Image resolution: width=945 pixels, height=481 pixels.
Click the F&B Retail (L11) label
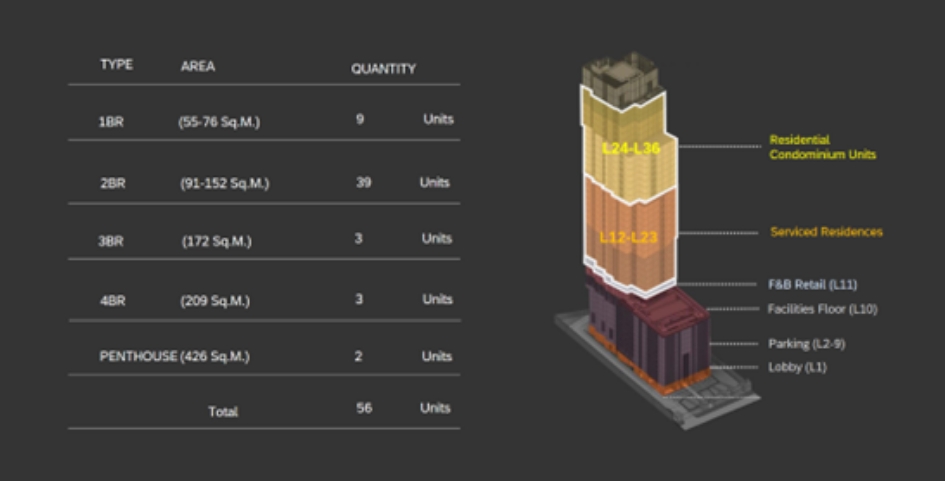(x=812, y=285)
